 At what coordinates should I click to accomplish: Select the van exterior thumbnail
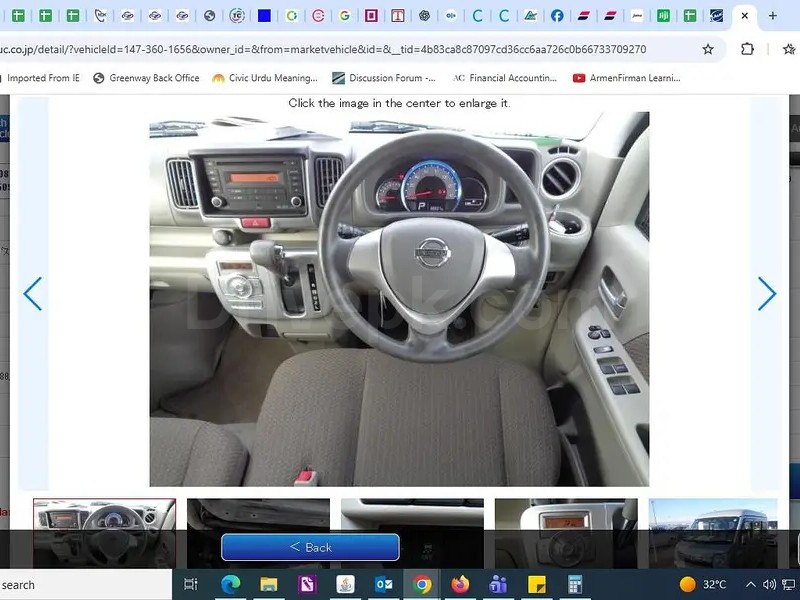click(713, 533)
